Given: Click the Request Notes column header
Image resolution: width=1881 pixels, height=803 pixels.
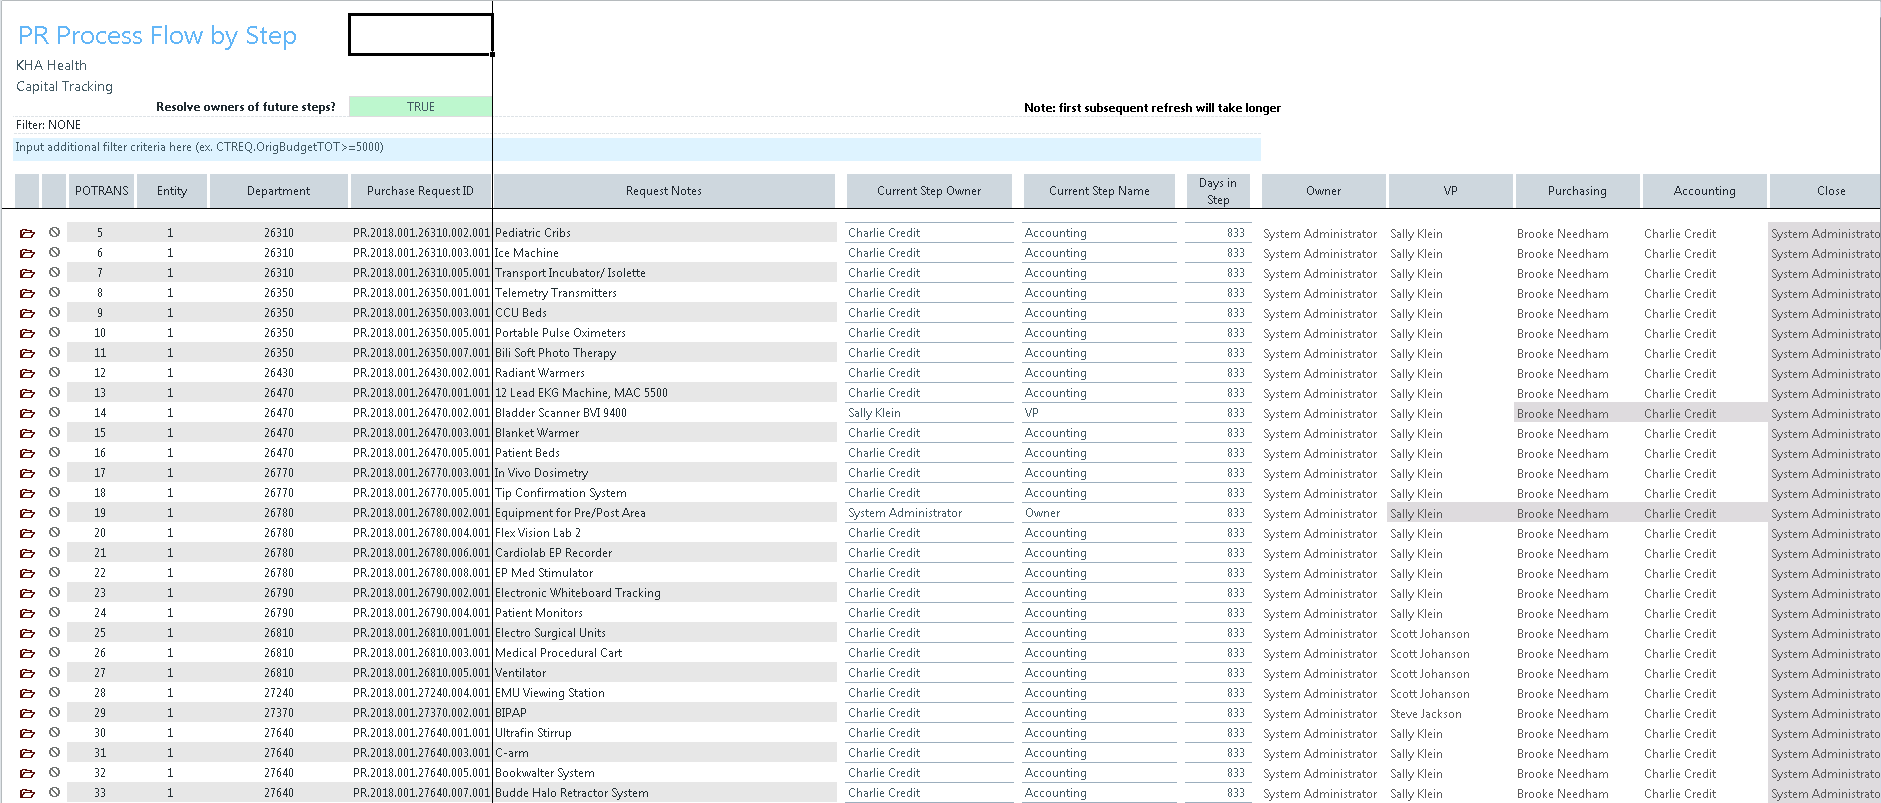Looking at the screenshot, I should coord(663,191).
